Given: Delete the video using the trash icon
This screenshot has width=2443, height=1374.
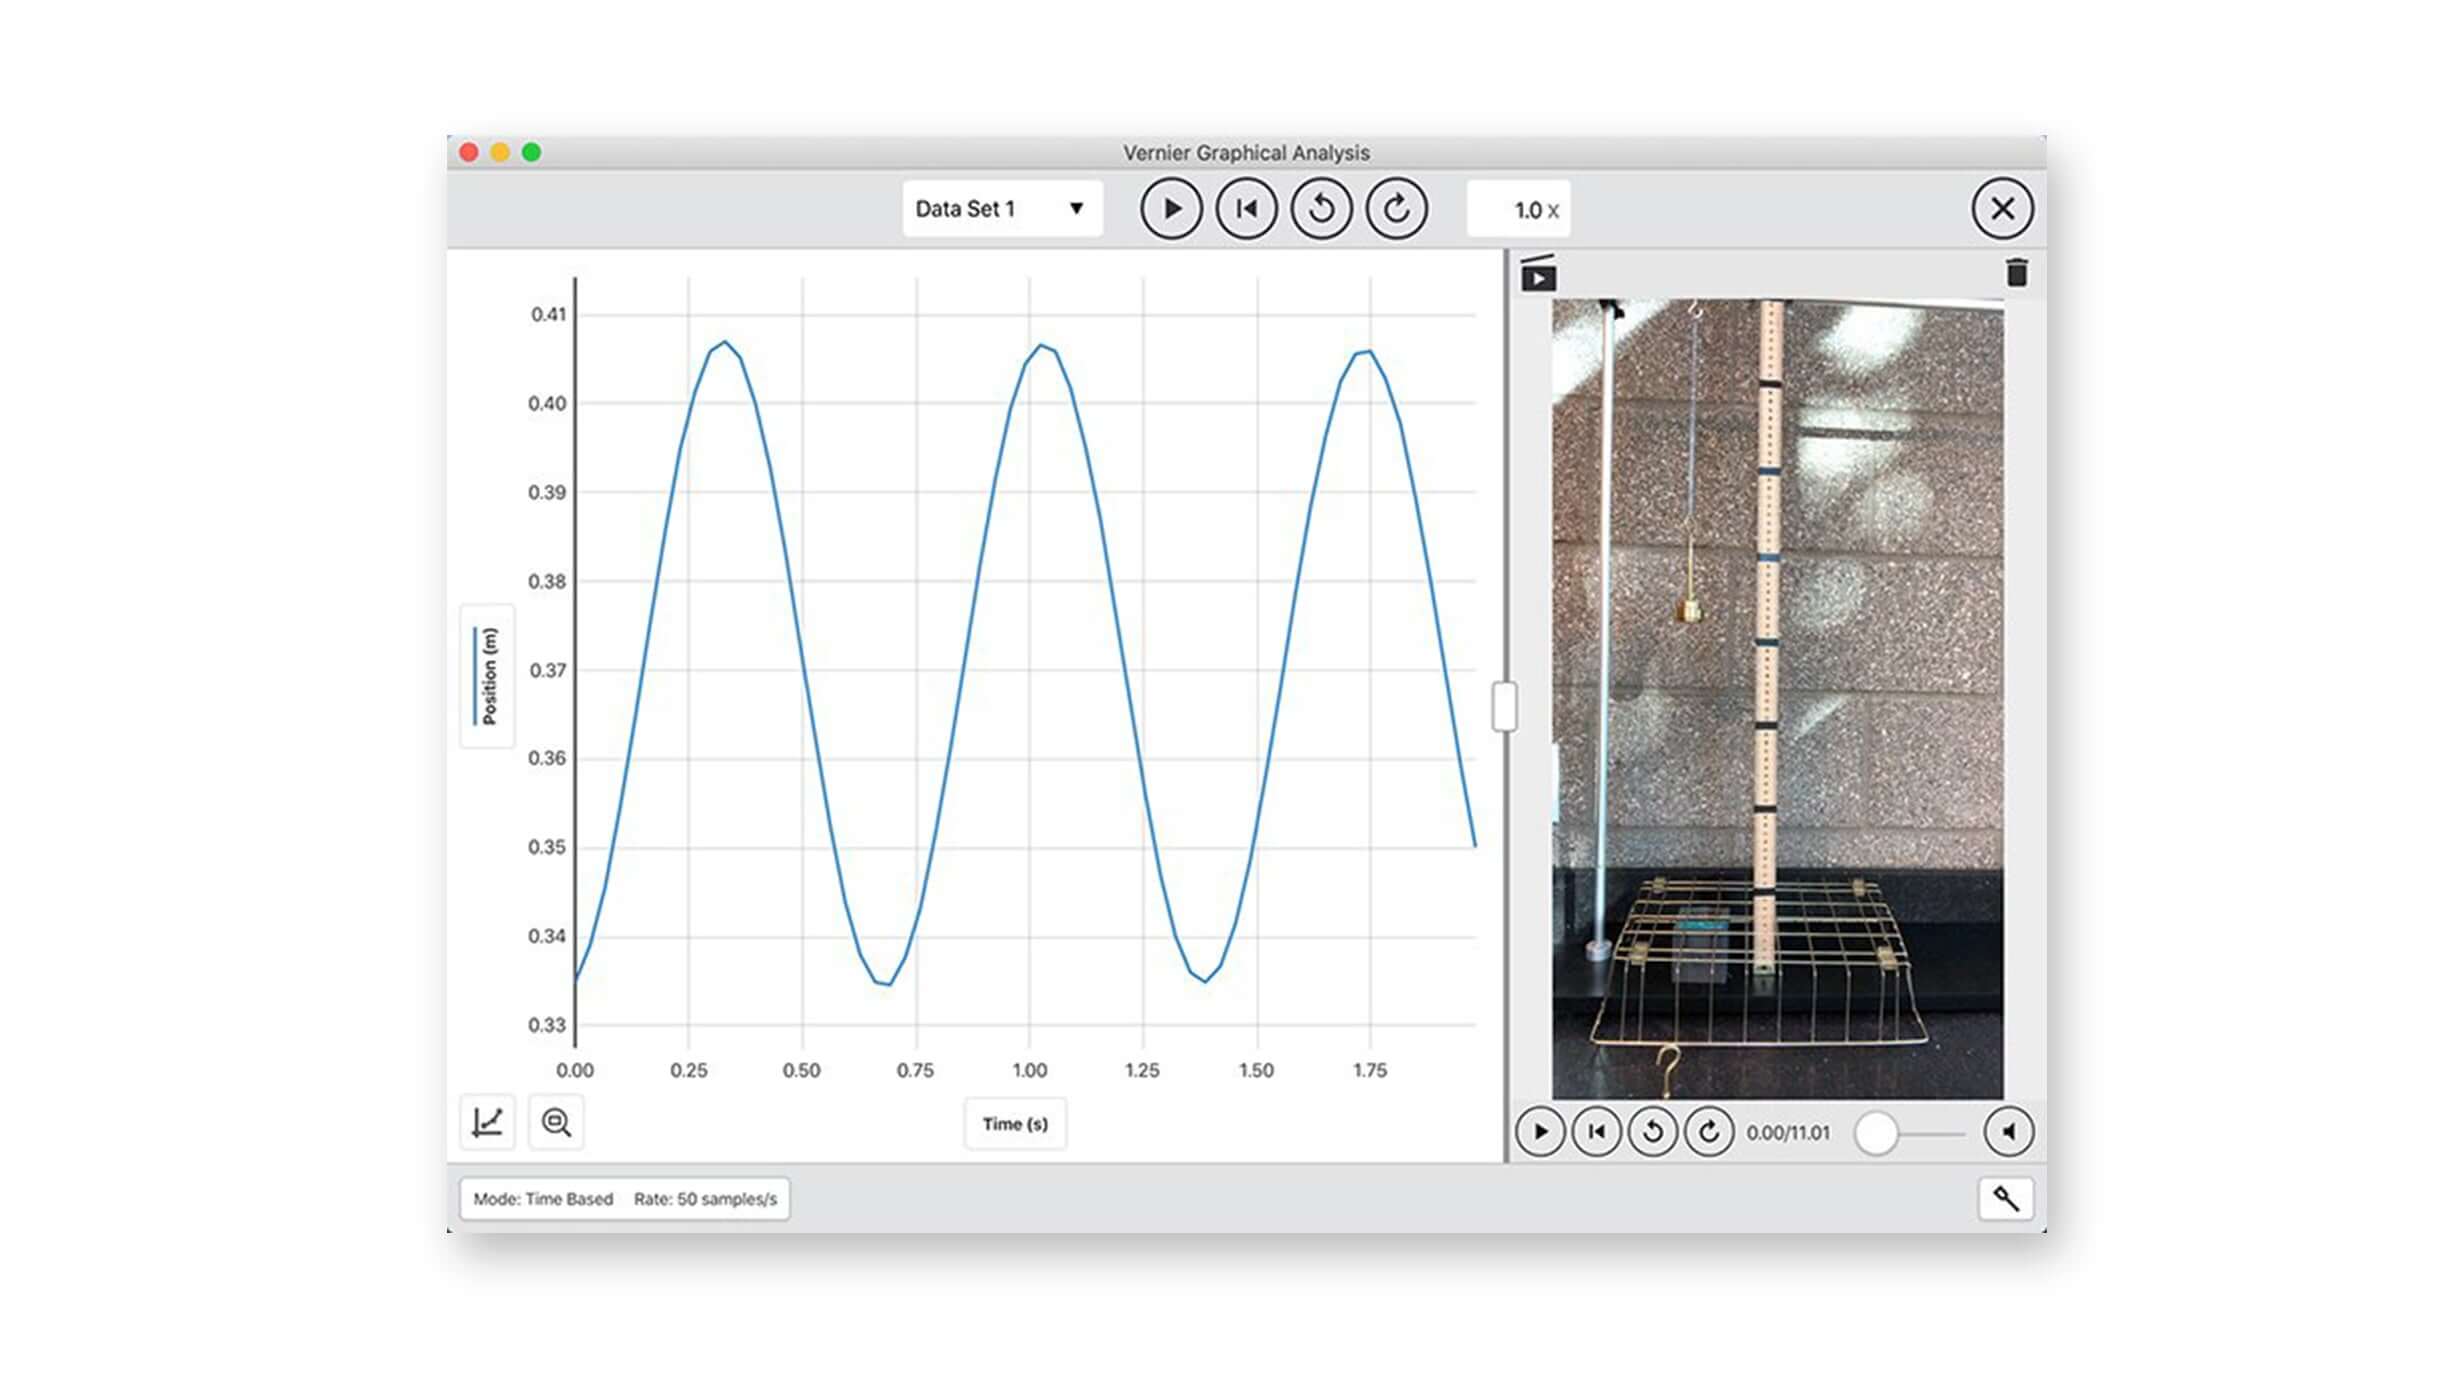Looking at the screenshot, I should click(2016, 272).
